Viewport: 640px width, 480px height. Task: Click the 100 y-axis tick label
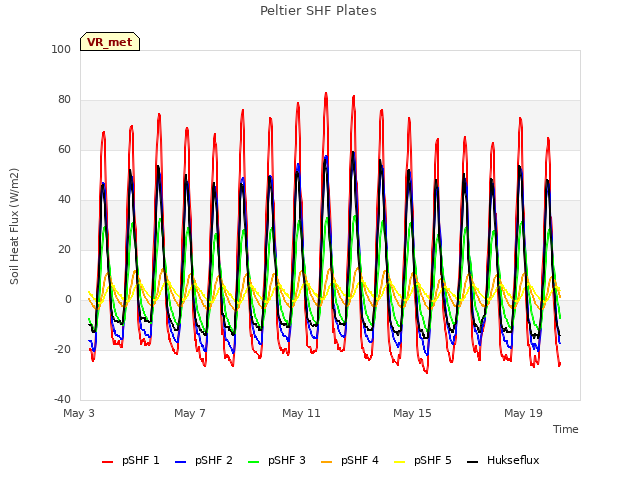(x=61, y=49)
